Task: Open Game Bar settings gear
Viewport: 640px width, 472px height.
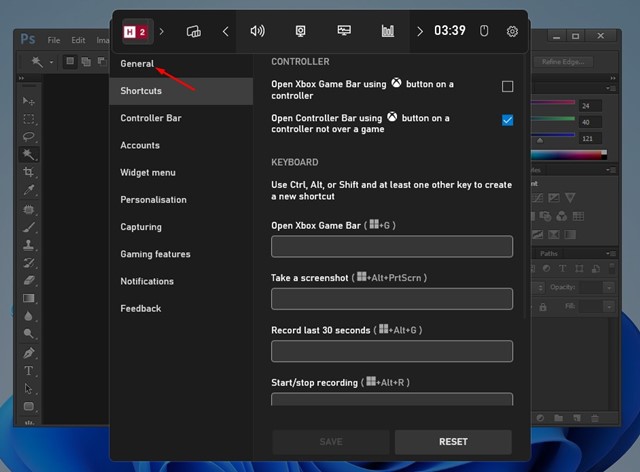Action: coord(512,31)
